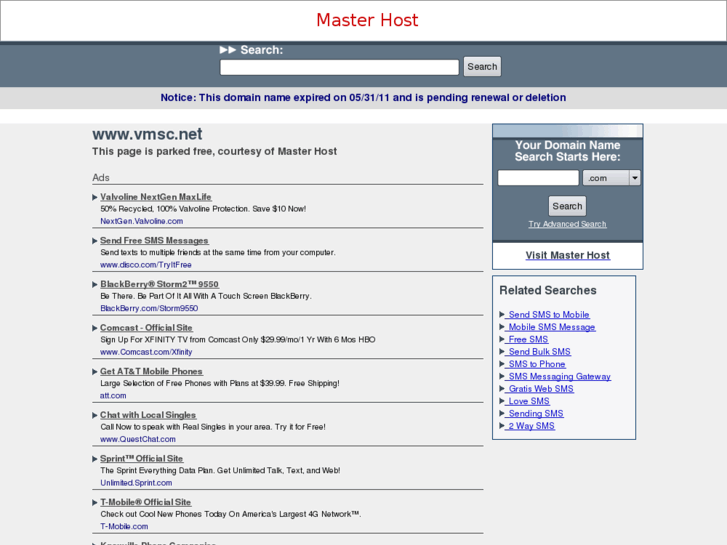Viewport: 727px width, 545px height.
Task: Visit the att.com link
Action: coord(113,396)
